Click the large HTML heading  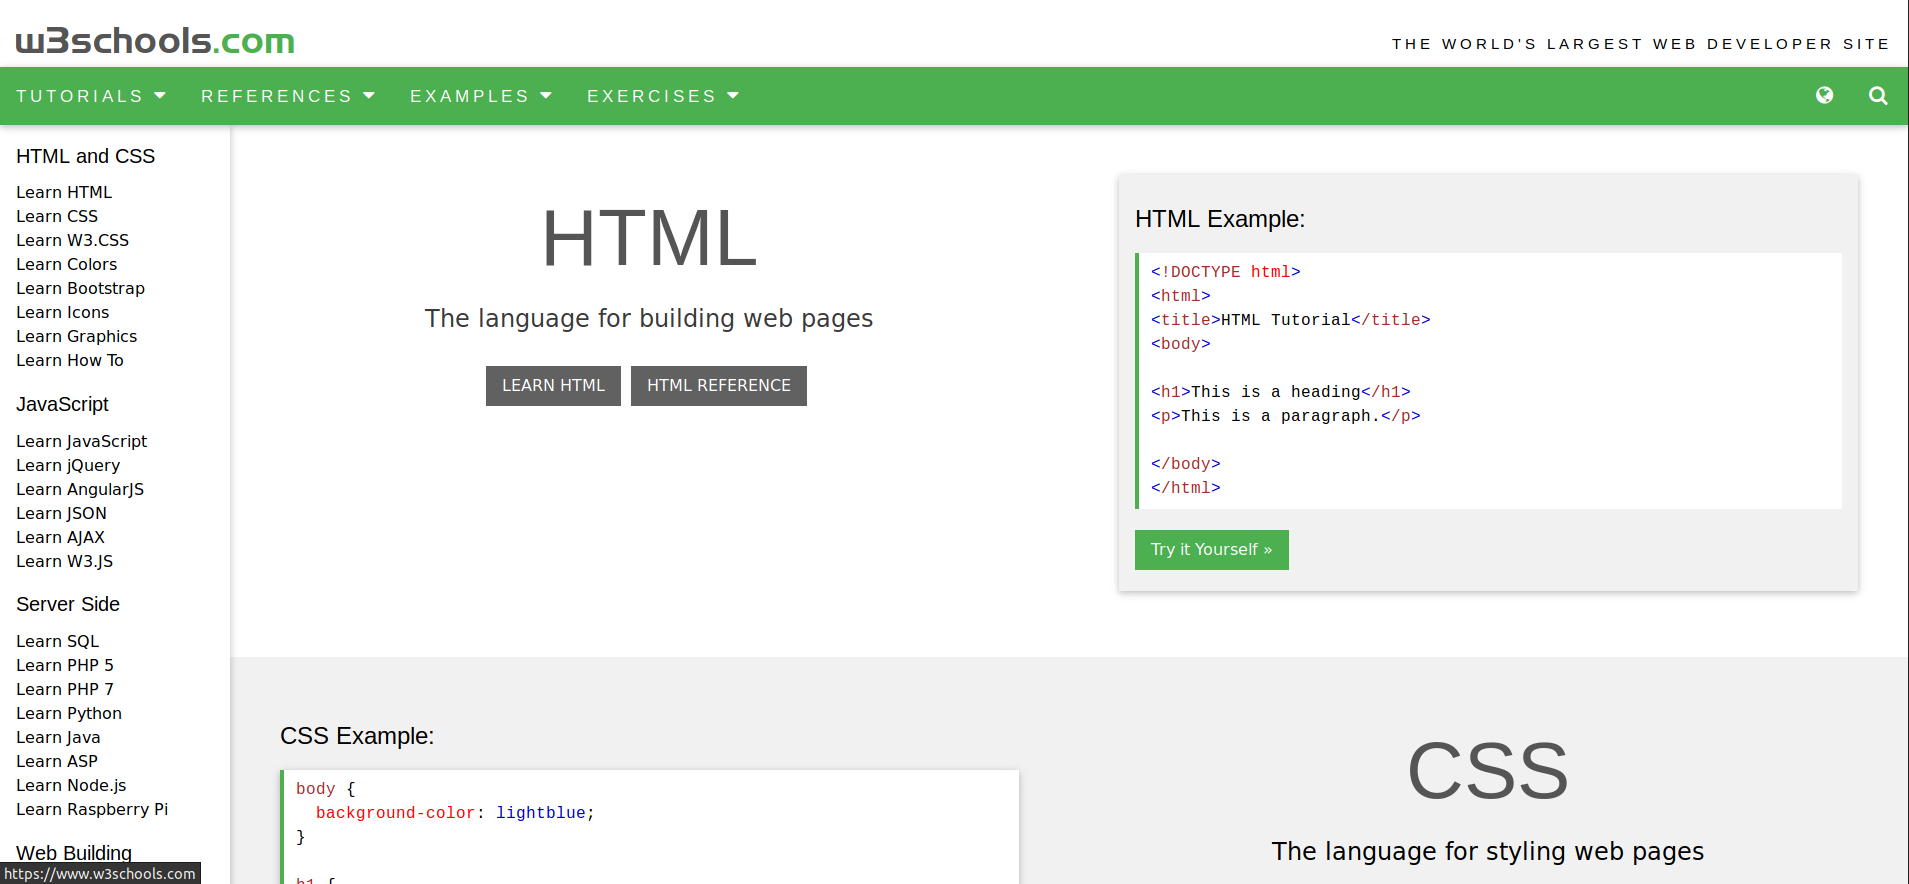click(x=649, y=238)
